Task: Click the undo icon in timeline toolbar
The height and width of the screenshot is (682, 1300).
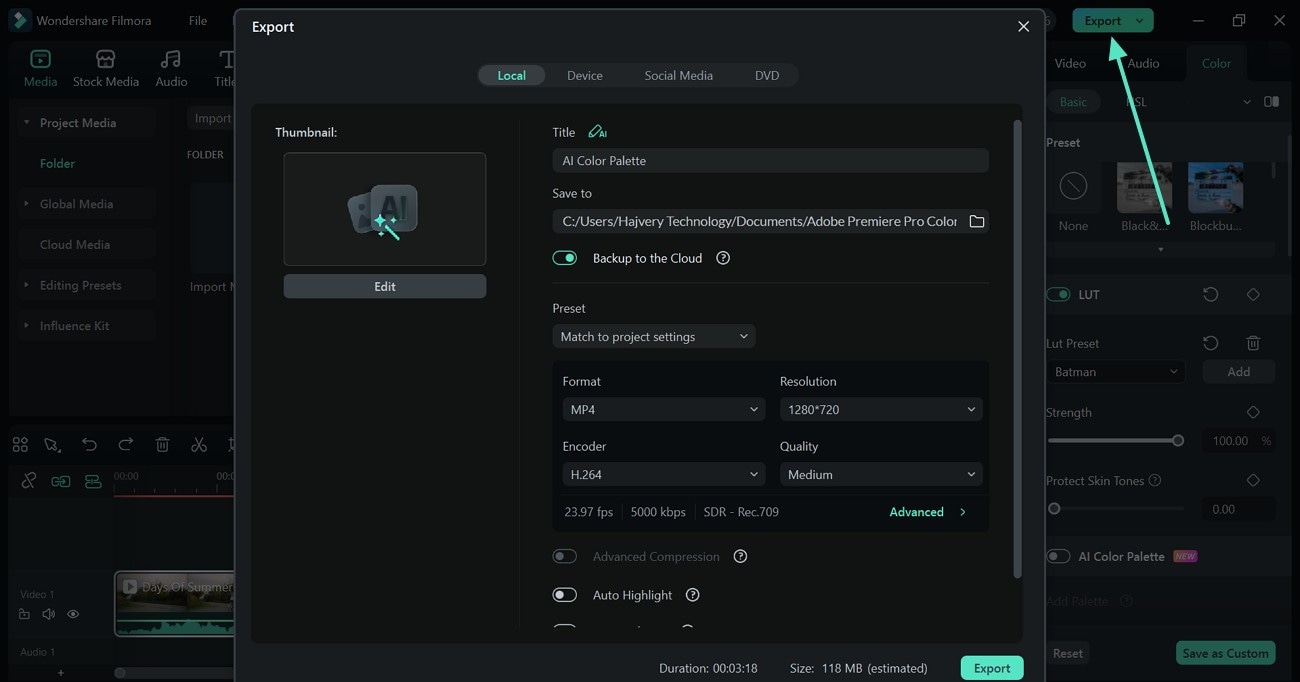Action: coord(89,445)
